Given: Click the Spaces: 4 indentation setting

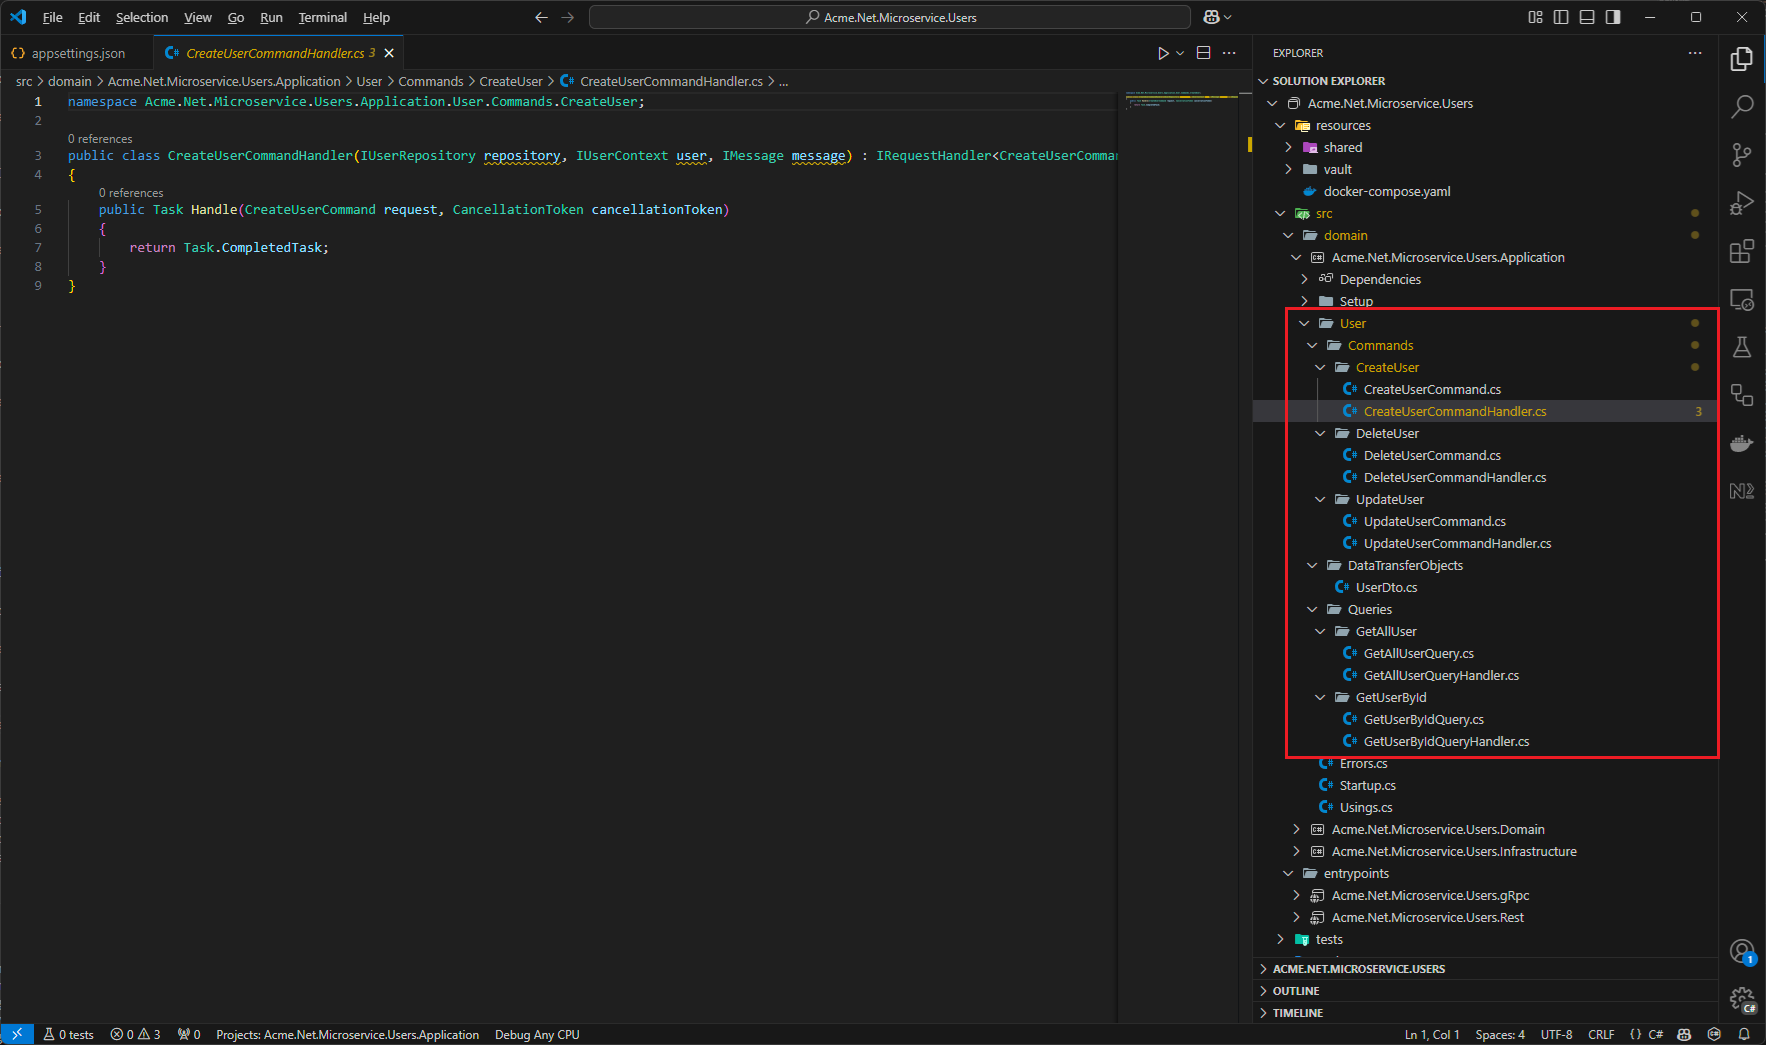Looking at the screenshot, I should coord(1500,1034).
